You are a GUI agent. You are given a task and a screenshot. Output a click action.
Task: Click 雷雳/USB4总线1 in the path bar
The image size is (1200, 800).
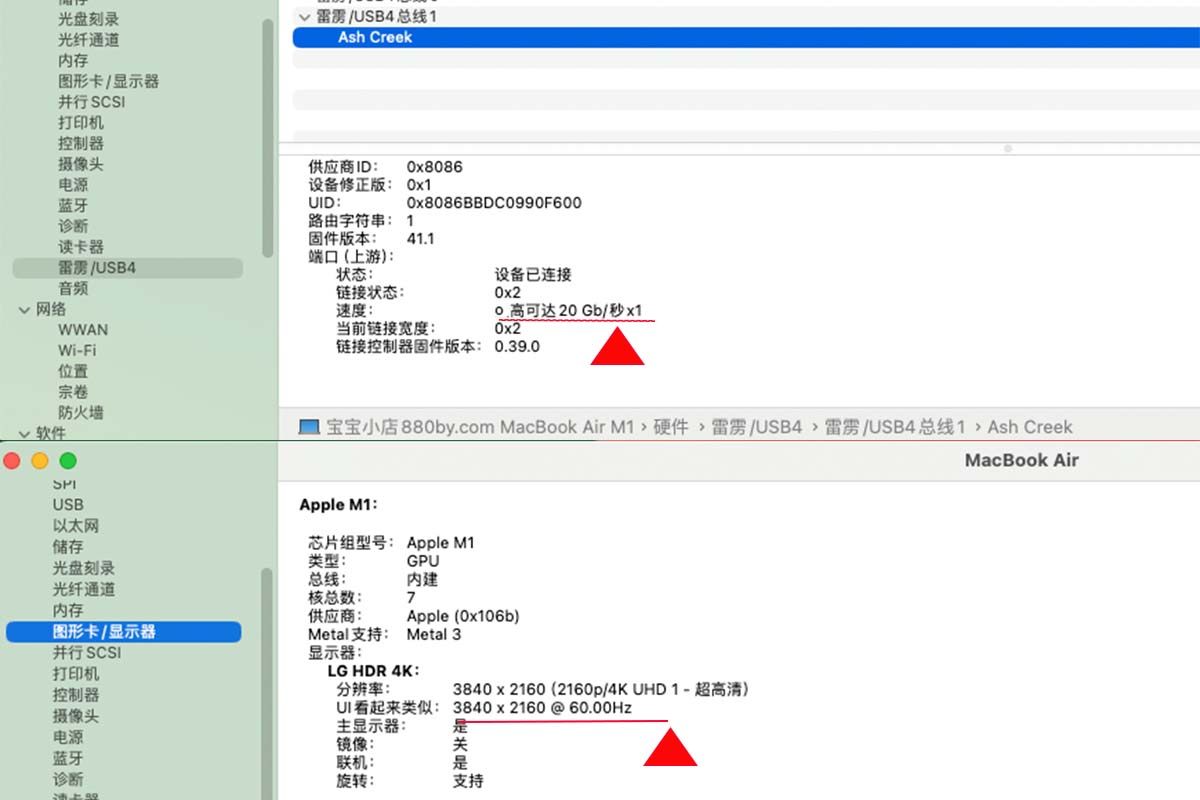895,427
